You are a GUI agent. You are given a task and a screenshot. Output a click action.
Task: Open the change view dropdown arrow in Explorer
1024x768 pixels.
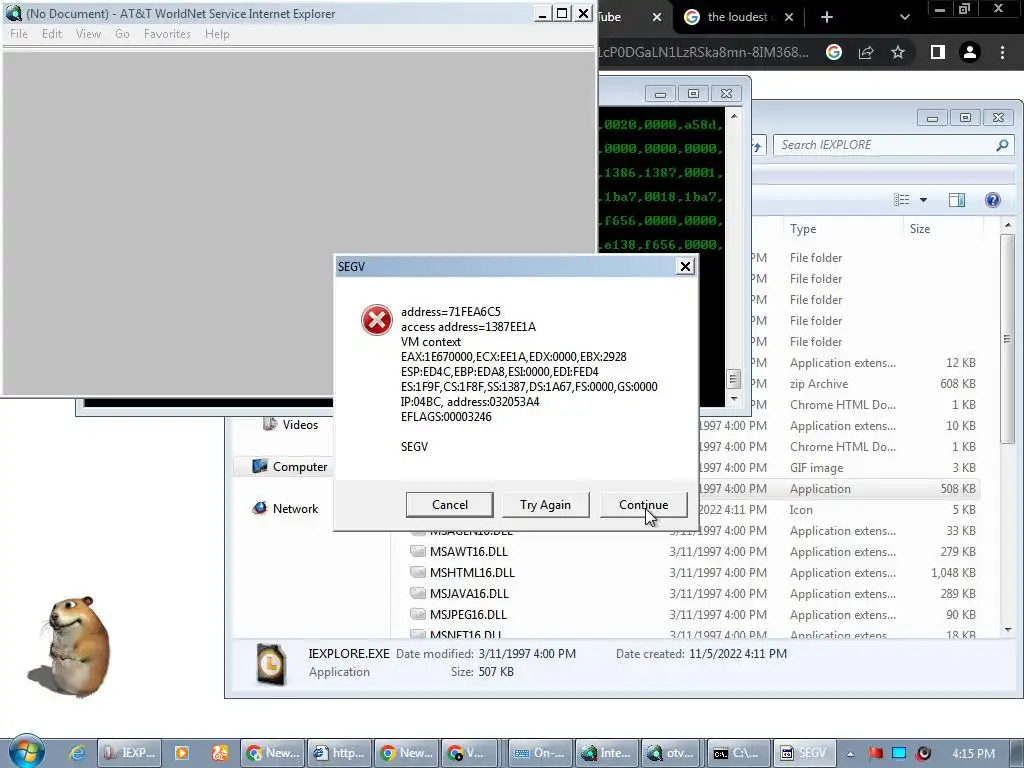click(923, 200)
